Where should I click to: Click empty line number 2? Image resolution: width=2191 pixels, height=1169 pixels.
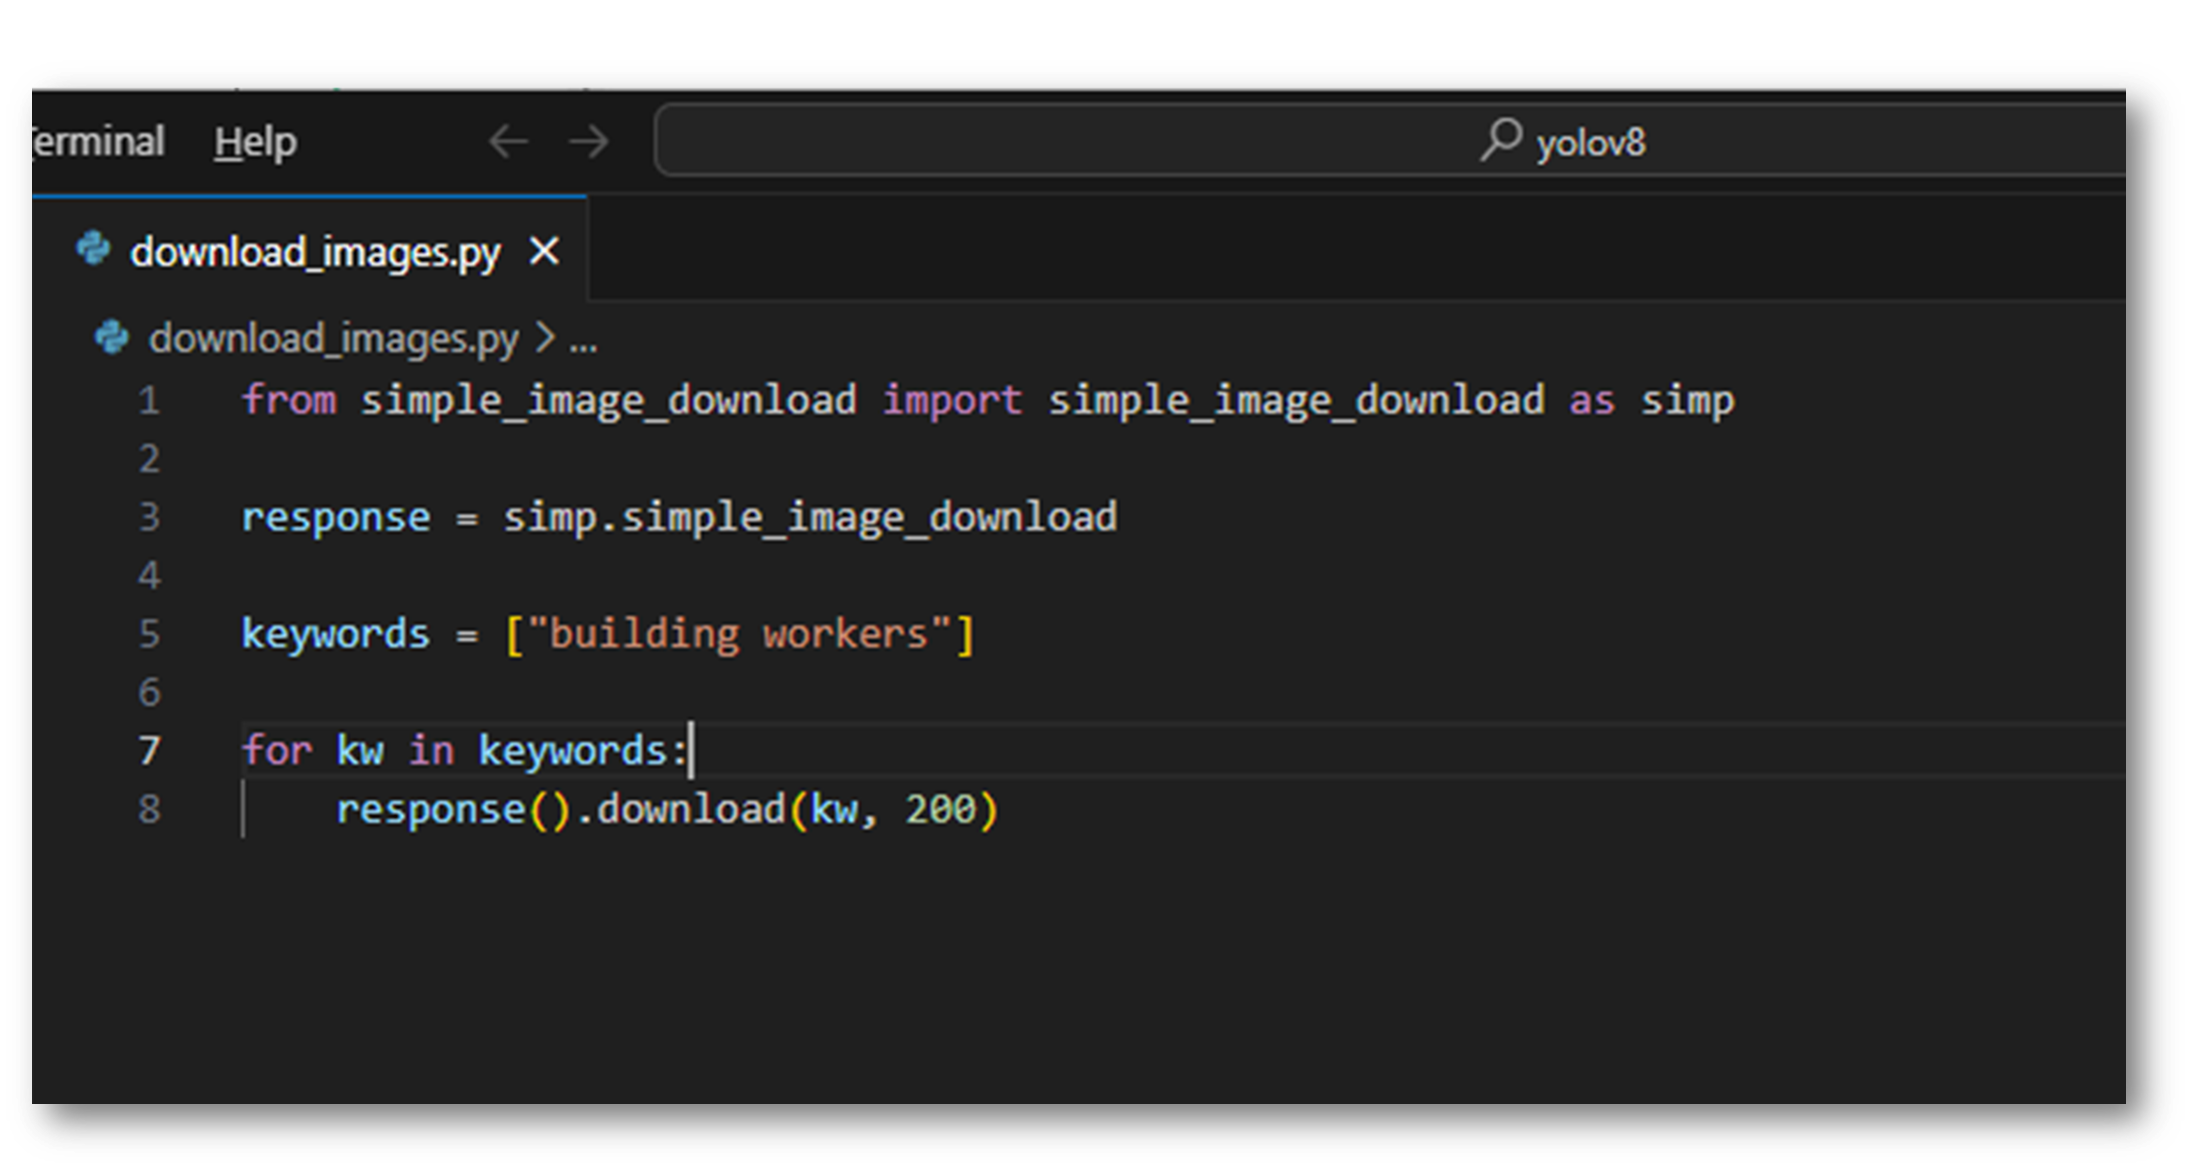[149, 459]
